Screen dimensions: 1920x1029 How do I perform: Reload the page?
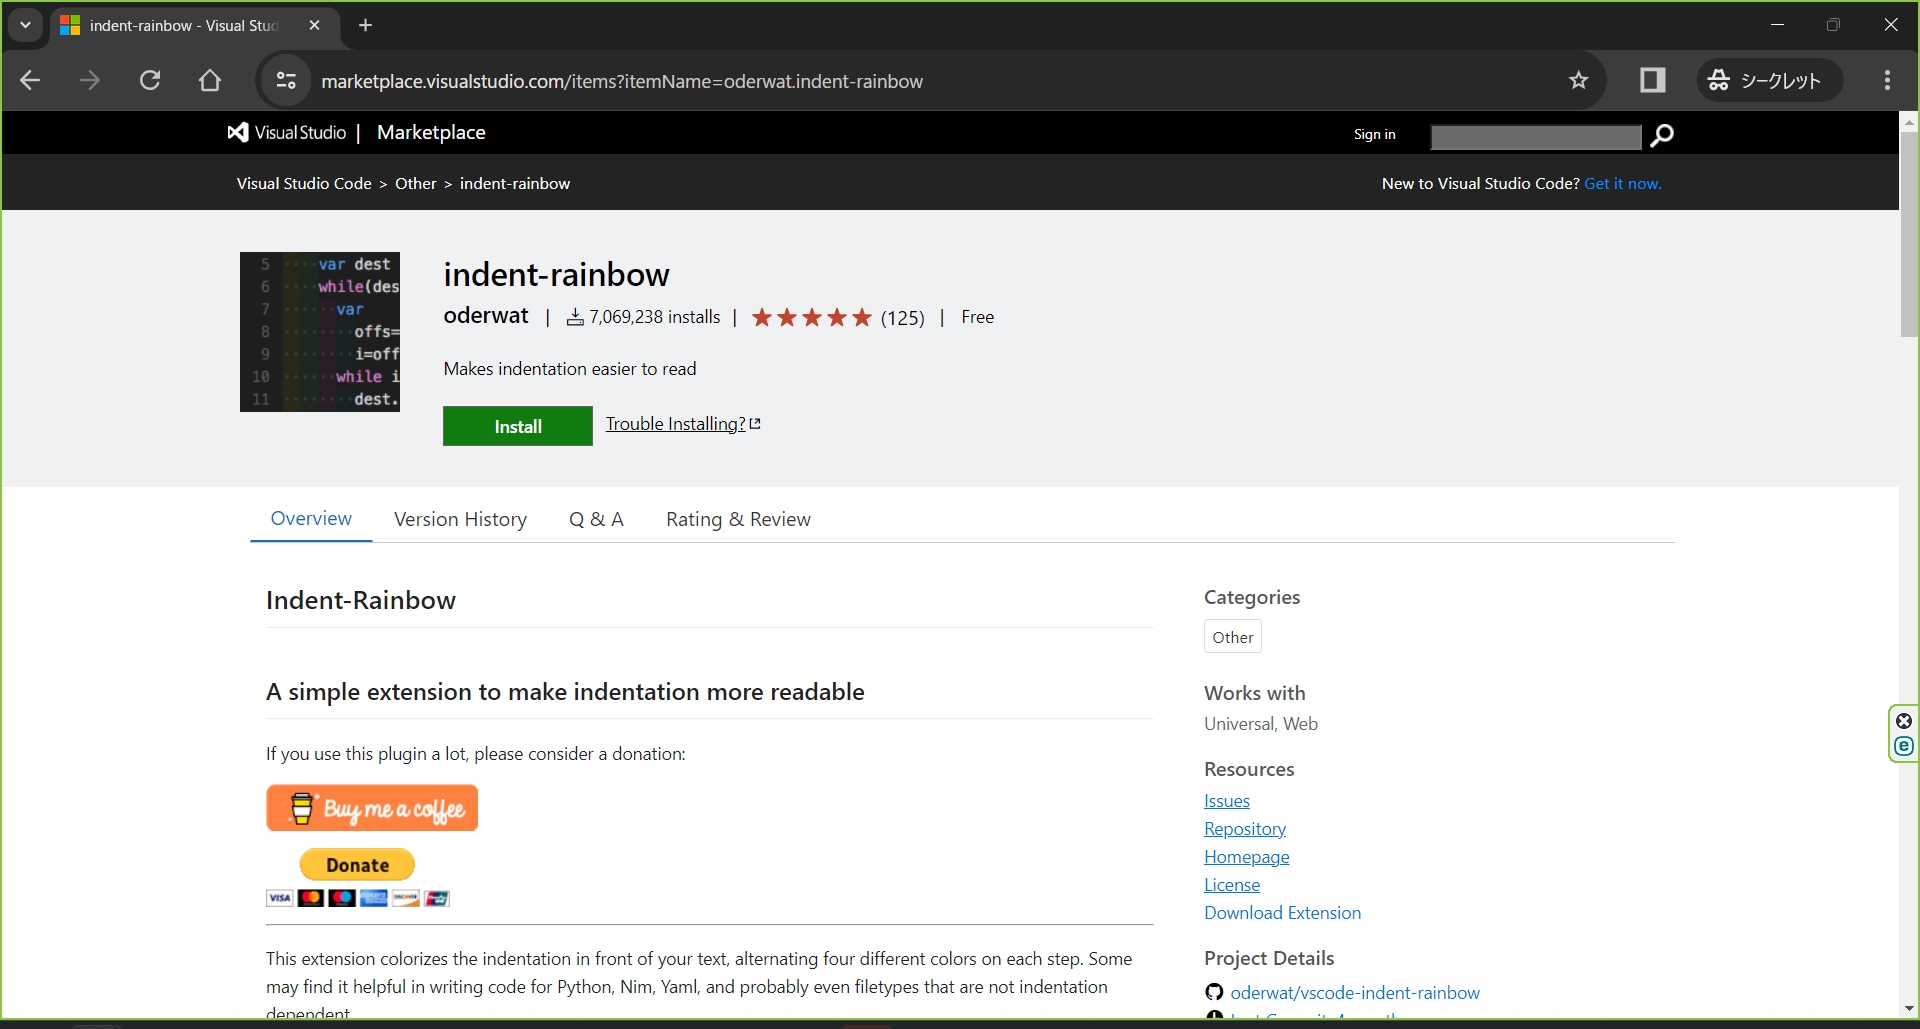(x=150, y=81)
